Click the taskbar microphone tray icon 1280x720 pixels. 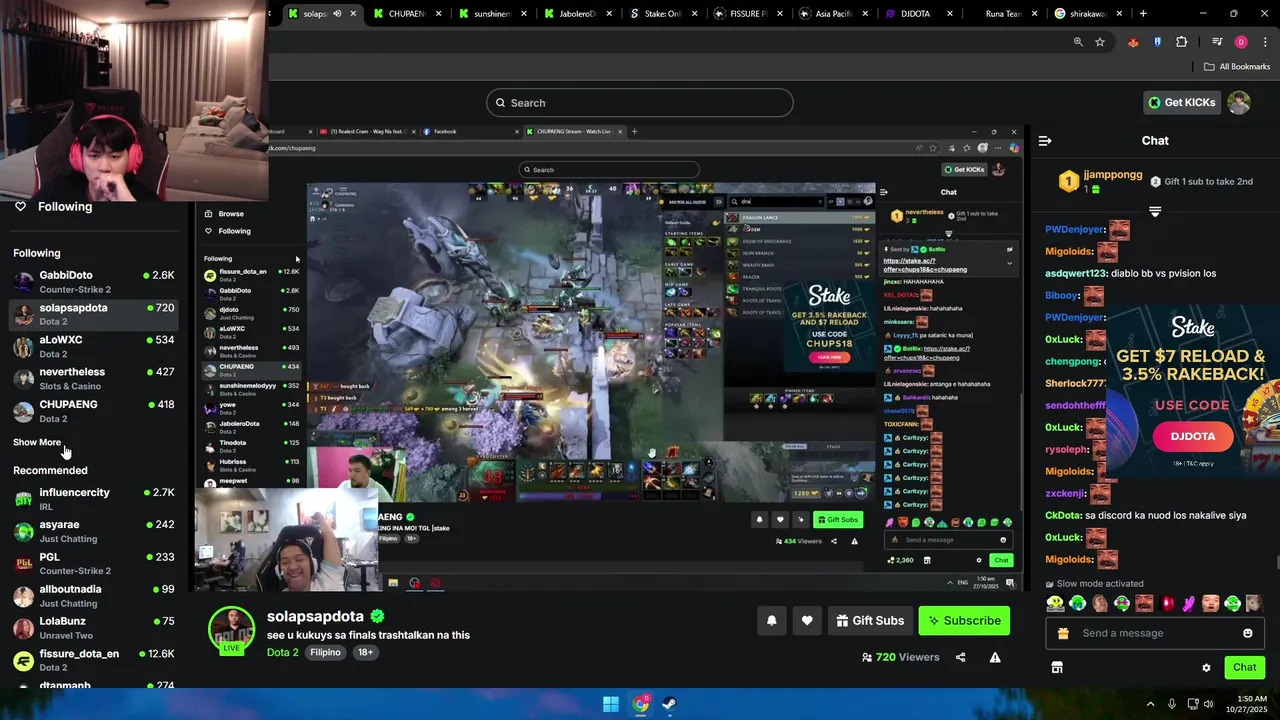click(1172, 704)
